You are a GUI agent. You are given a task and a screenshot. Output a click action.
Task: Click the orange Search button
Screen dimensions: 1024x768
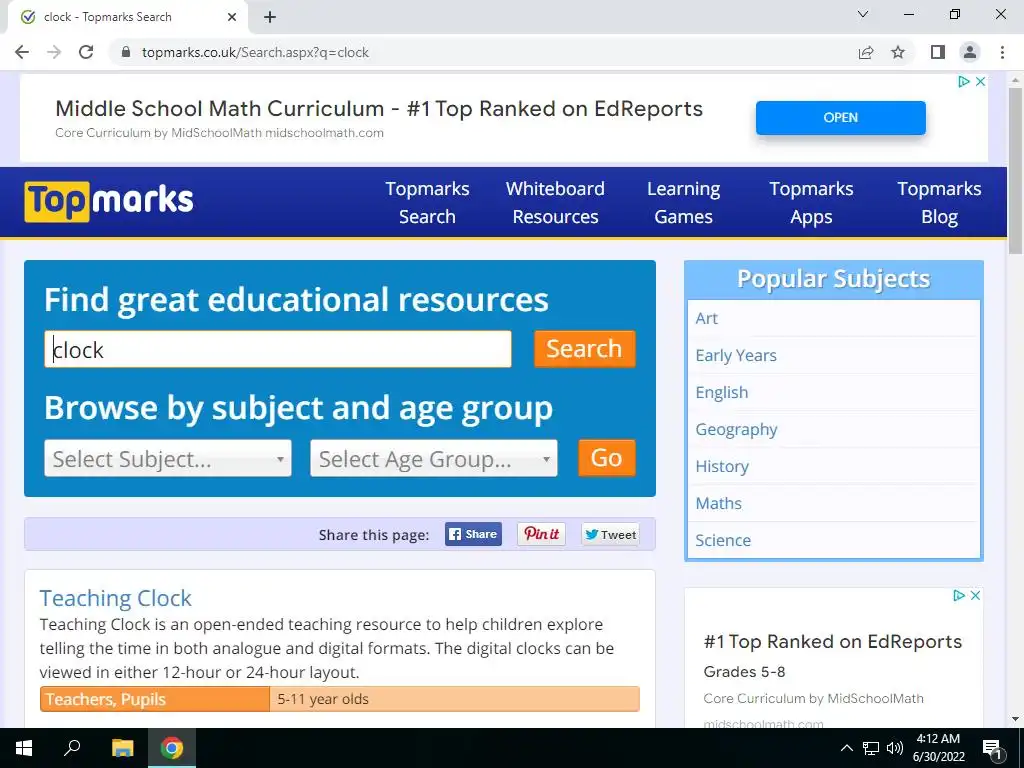coord(584,349)
